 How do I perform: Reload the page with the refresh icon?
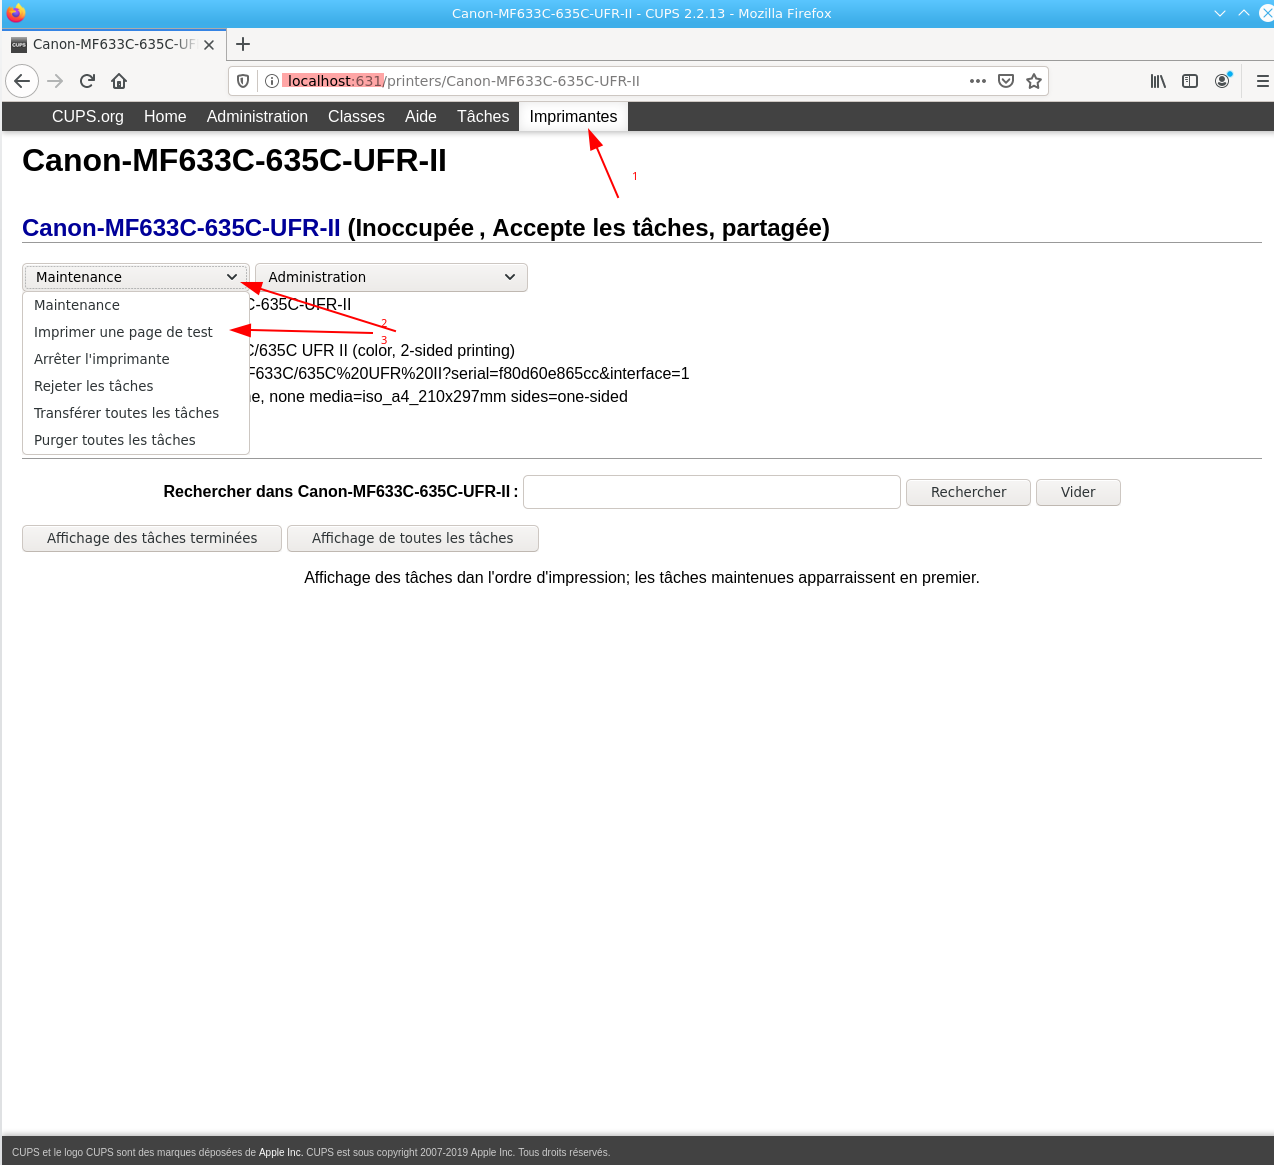point(87,81)
